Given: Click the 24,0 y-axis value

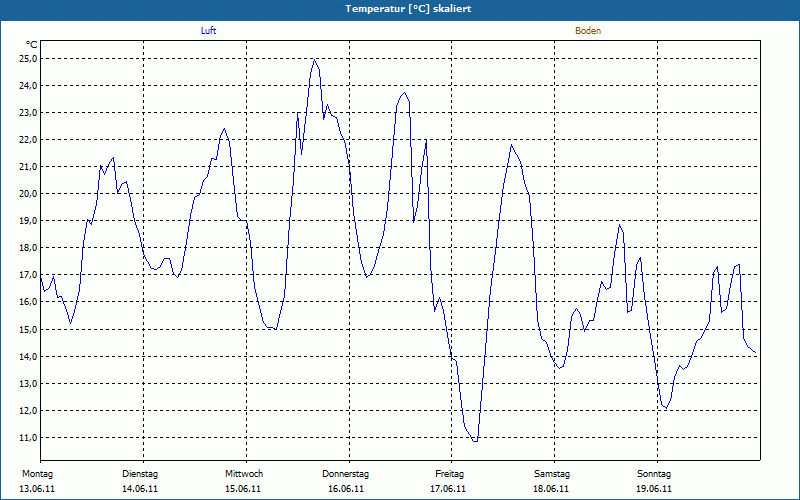Looking at the screenshot, I should 28,86.
